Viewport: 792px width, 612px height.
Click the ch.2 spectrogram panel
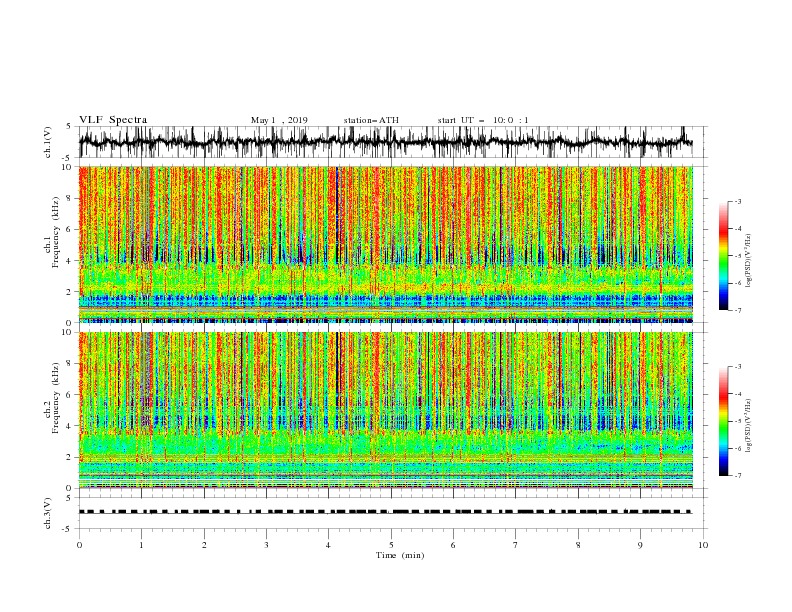pos(386,410)
